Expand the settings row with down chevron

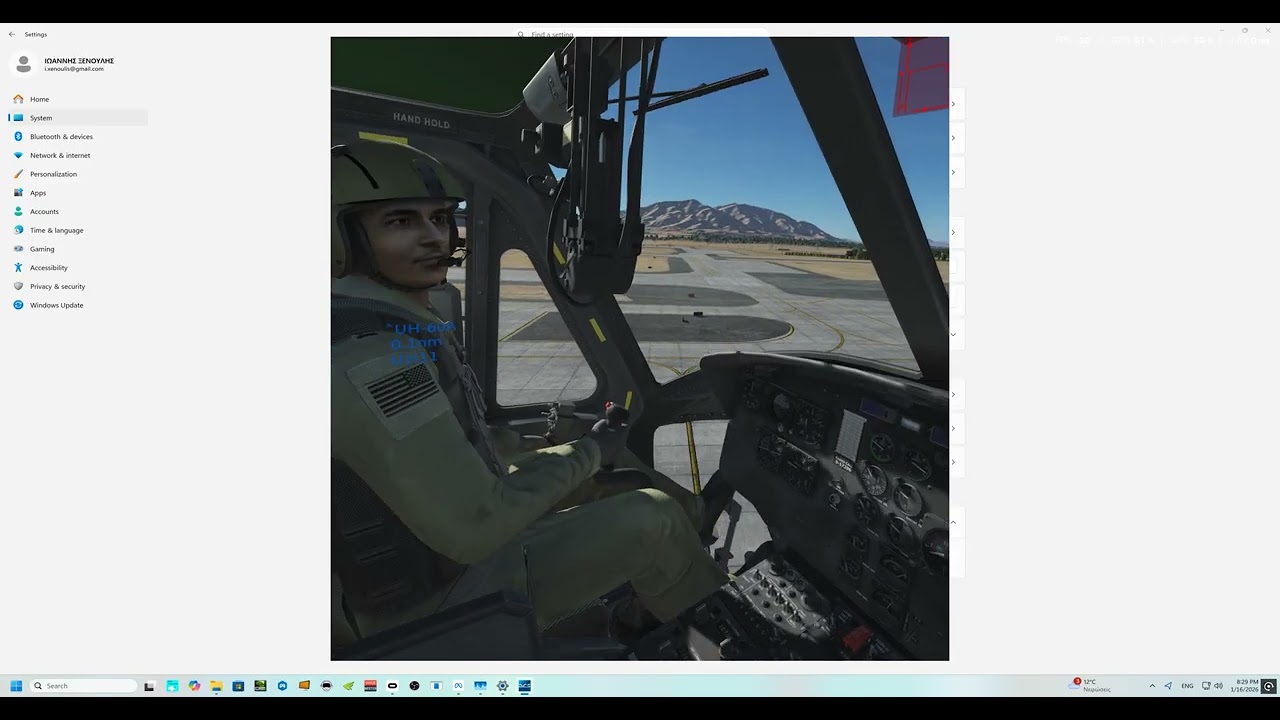point(953,334)
